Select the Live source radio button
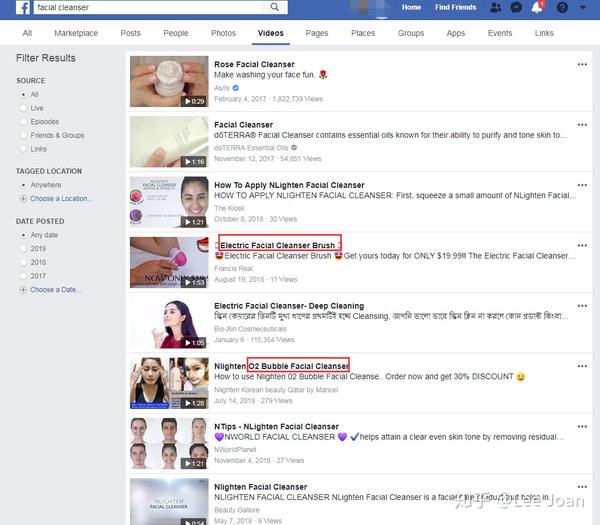The image size is (600, 525). (x=23, y=108)
